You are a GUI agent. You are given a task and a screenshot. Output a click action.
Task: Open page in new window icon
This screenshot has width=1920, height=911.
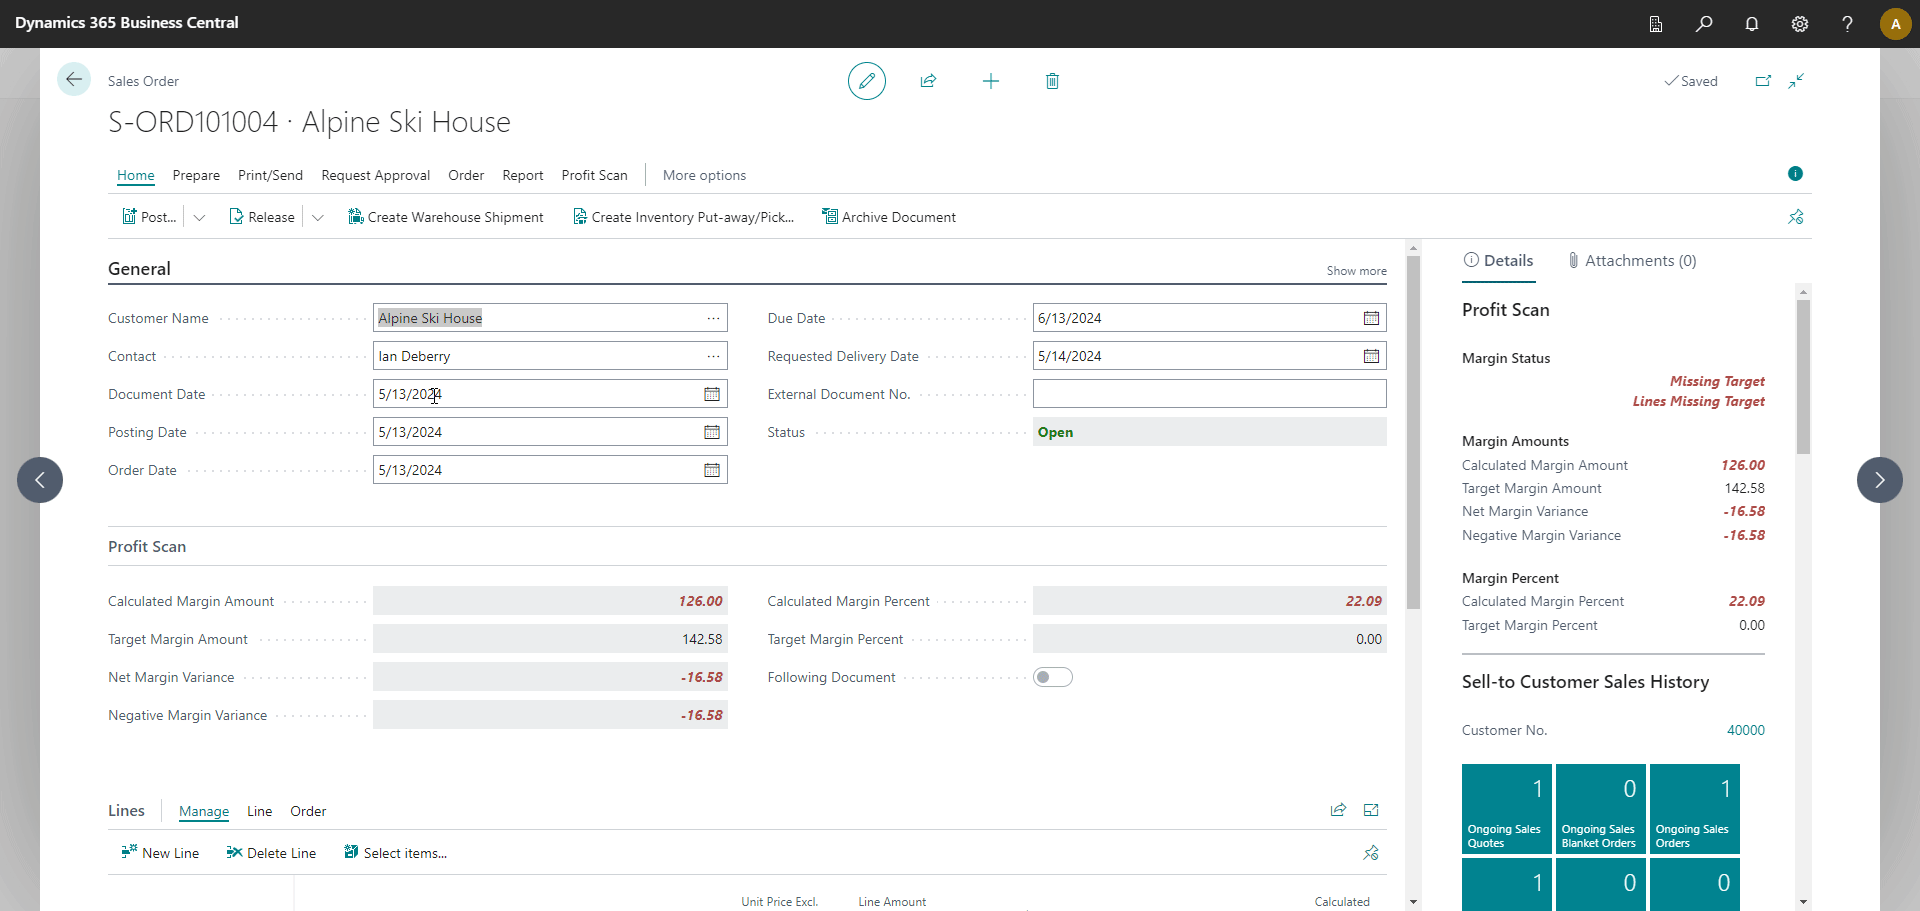[1763, 81]
